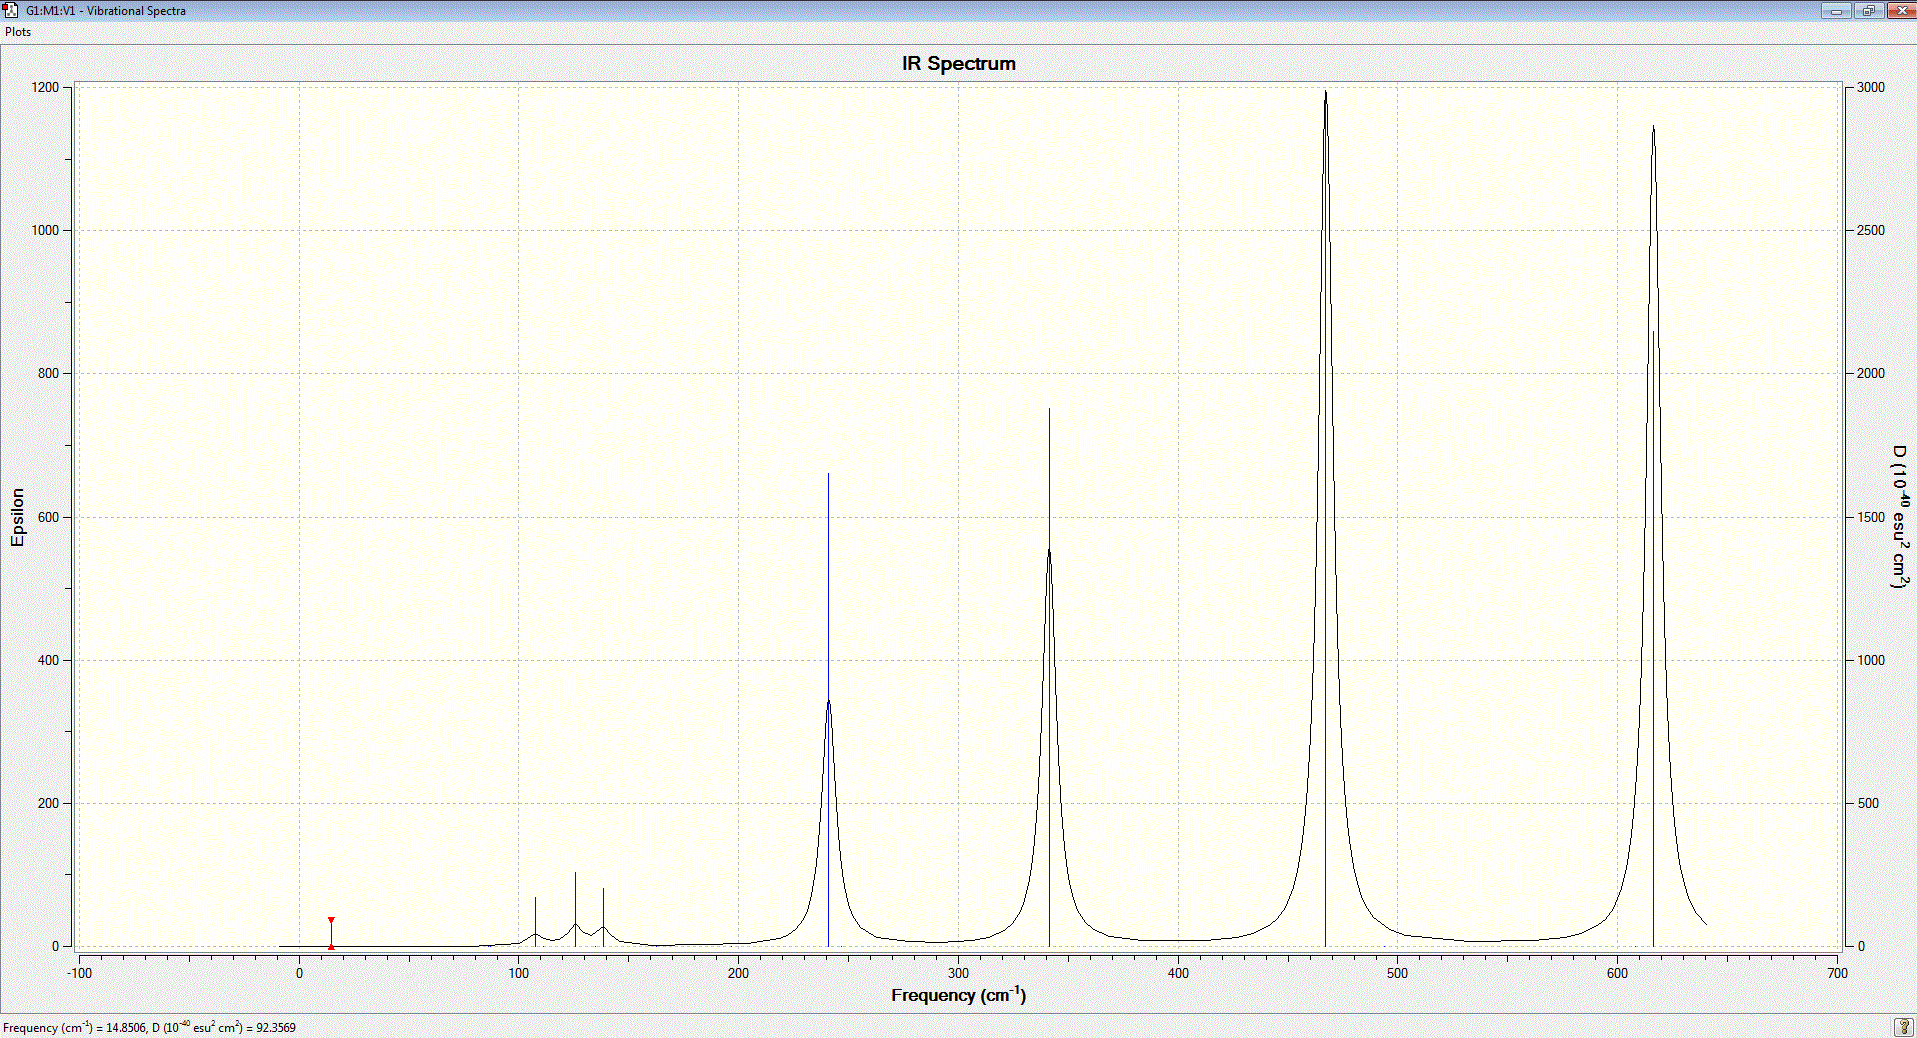Select the small peak line near 108 cm-1
1917x1038 pixels.
click(x=535, y=922)
